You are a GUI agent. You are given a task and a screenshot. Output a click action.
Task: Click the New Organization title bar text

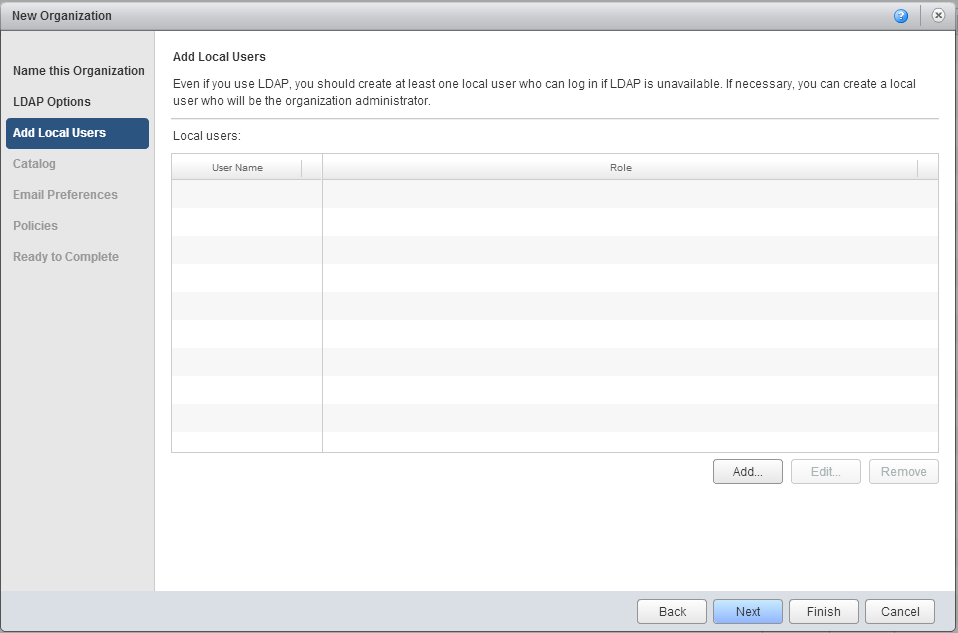click(x=62, y=16)
